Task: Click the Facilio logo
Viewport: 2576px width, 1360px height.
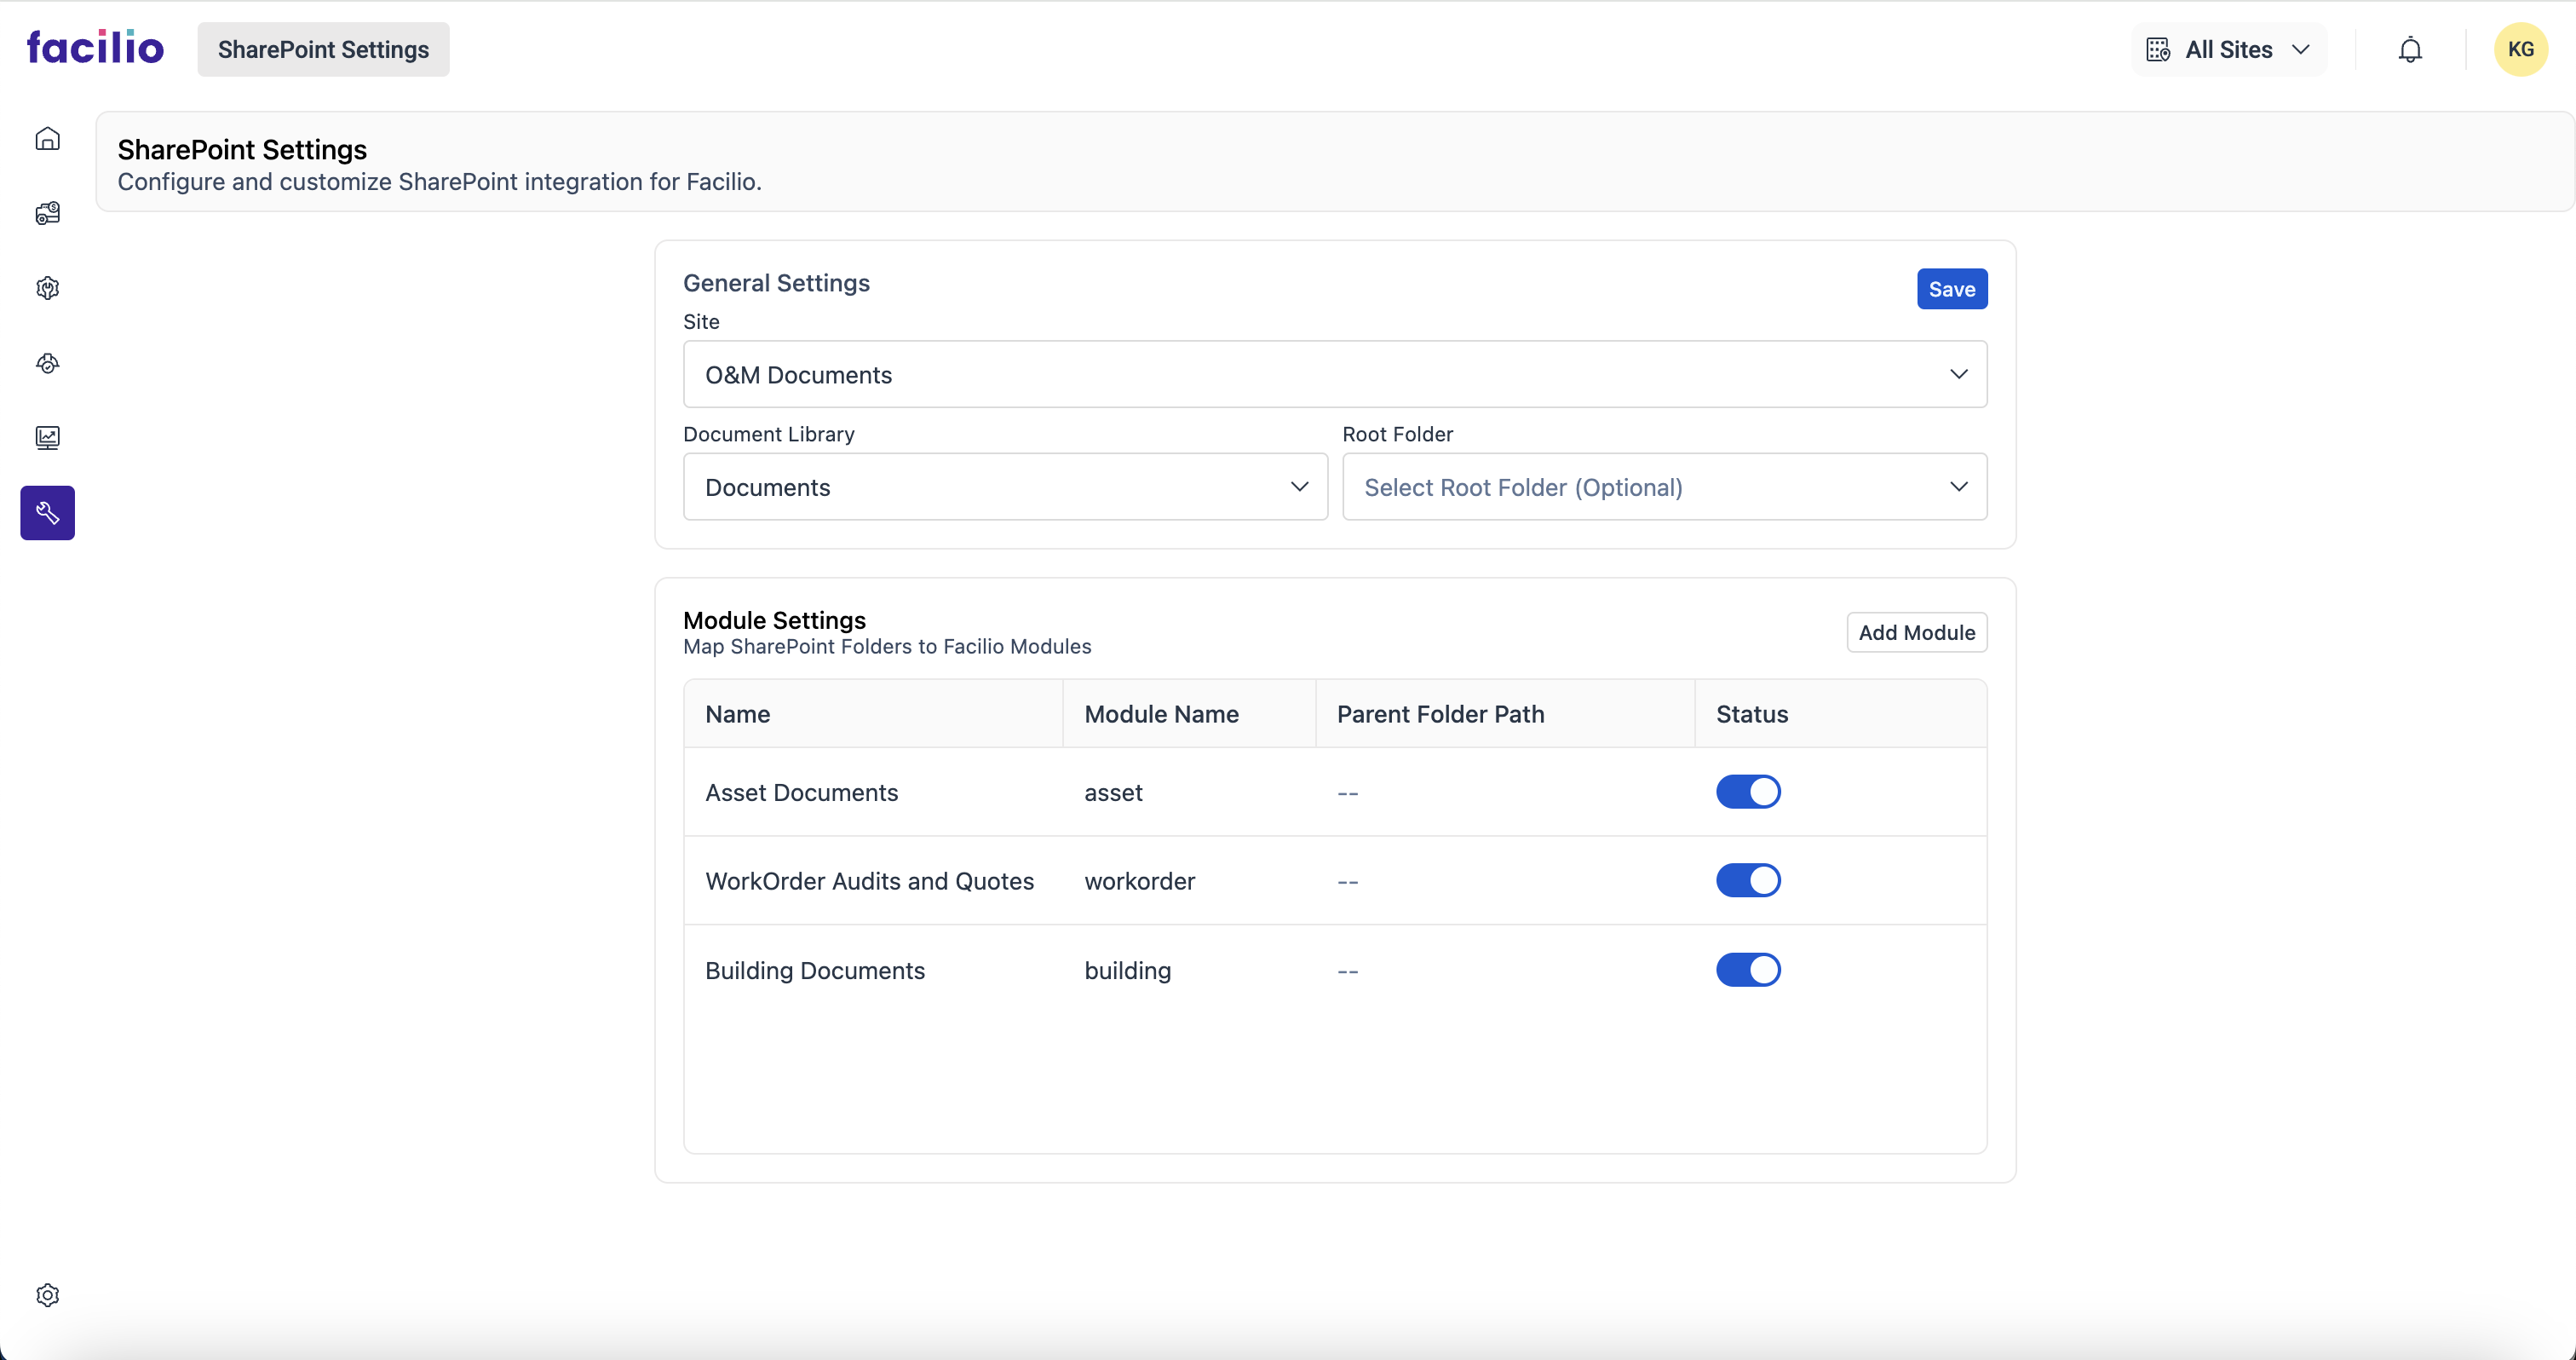Action: click(x=95, y=48)
